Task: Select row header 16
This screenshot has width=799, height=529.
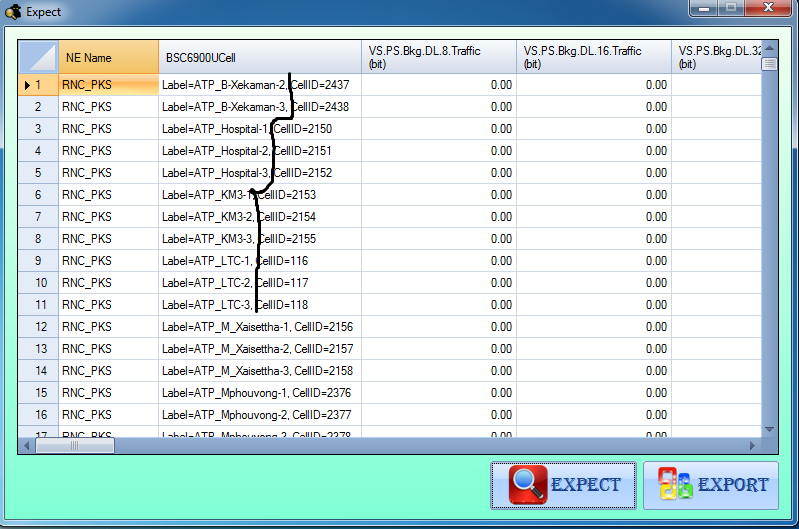Action: pos(39,415)
